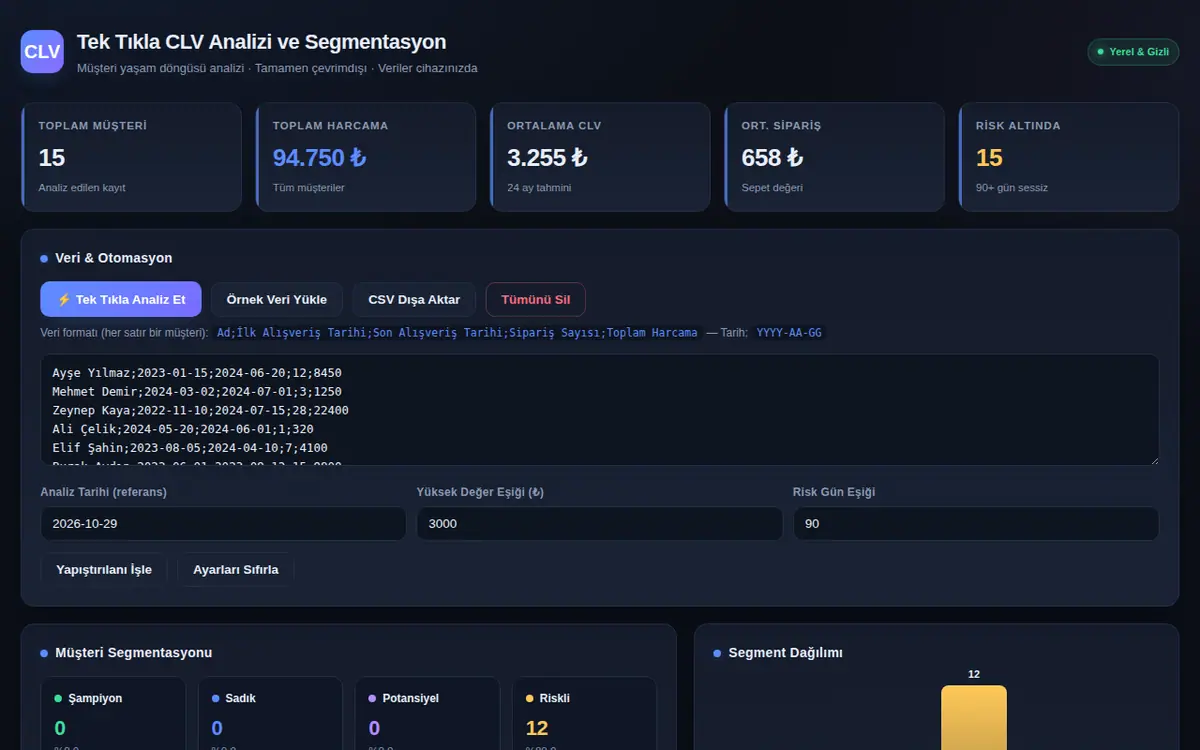Viewport: 1200px width, 750px height.
Task: Select the Risk Altında stat card
Action: (x=1069, y=157)
